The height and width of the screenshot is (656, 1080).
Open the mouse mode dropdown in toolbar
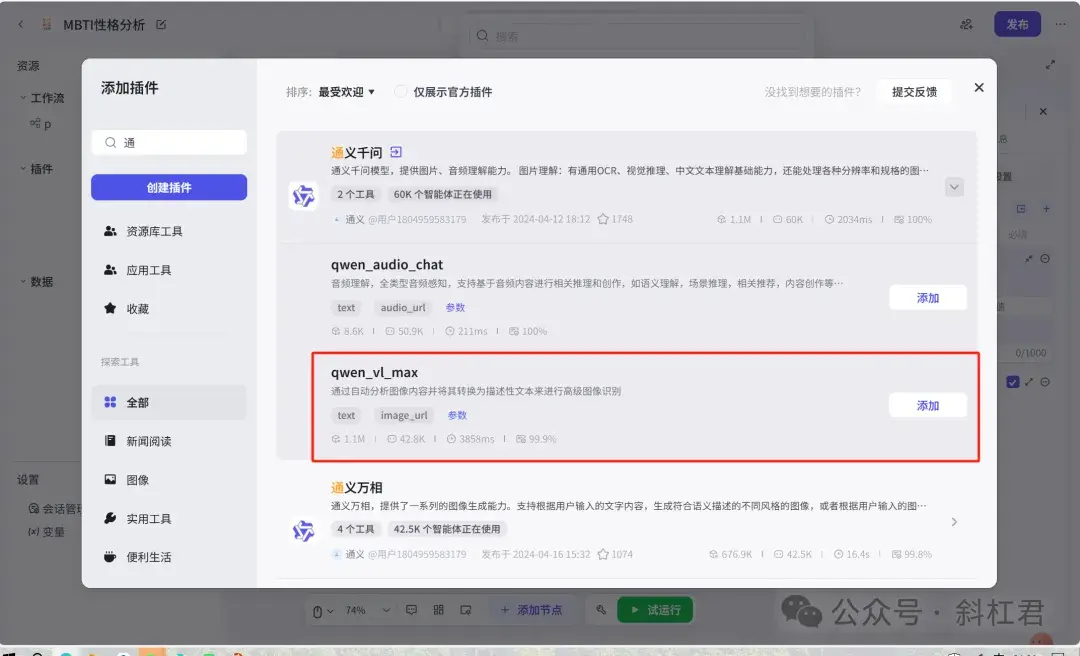coord(323,611)
